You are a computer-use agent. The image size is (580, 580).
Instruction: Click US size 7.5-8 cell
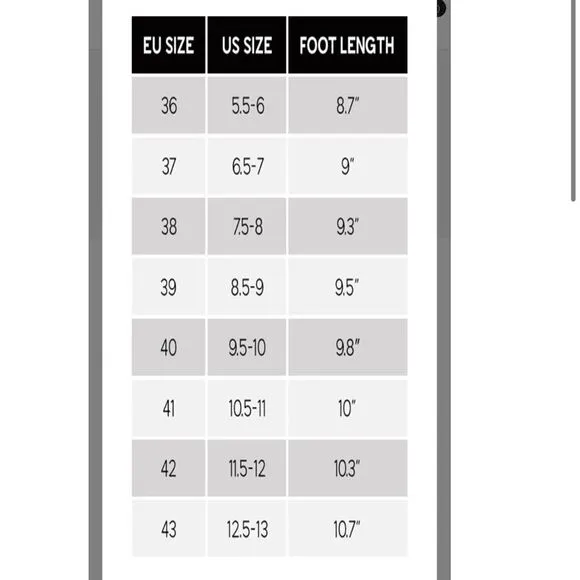point(247,226)
